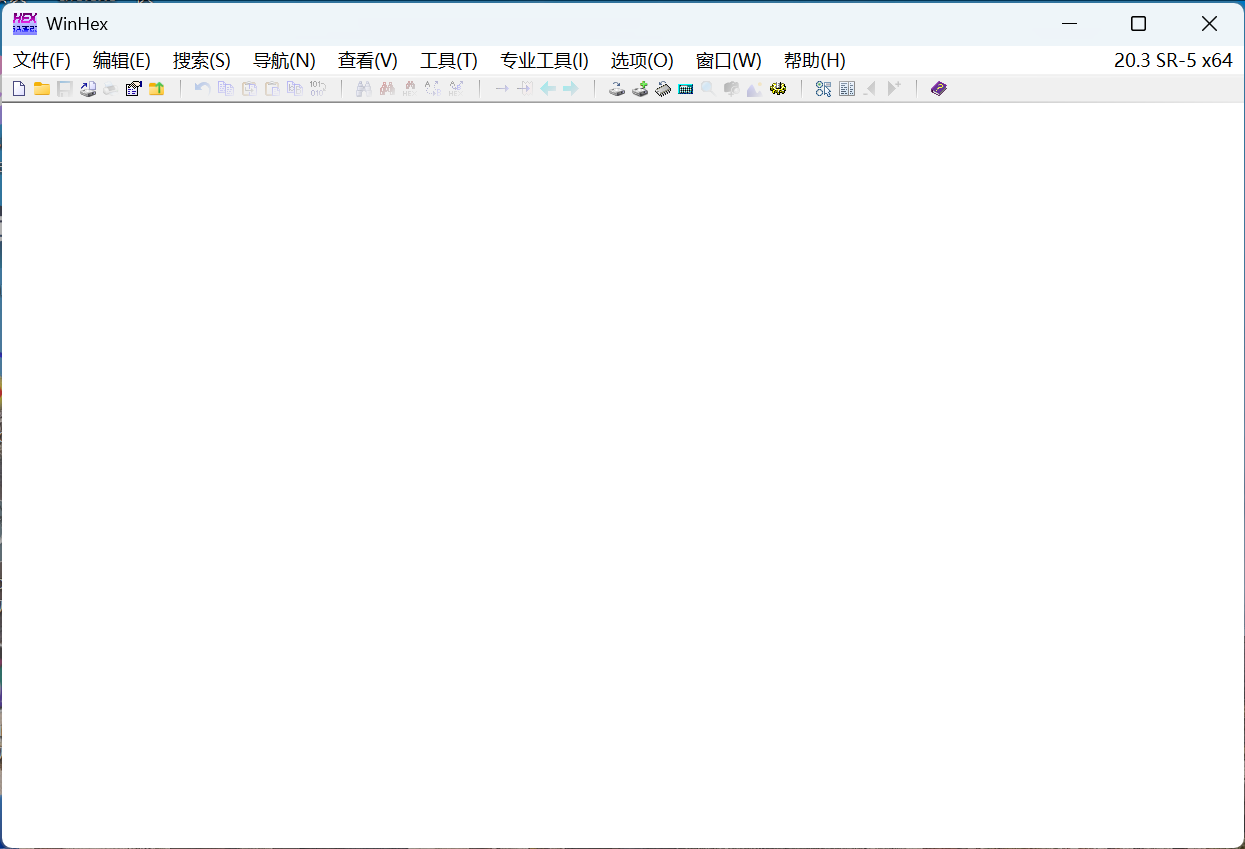The image size is (1245, 849).
Task: Click the Save floppy disk icon
Action: pyautogui.click(x=65, y=89)
